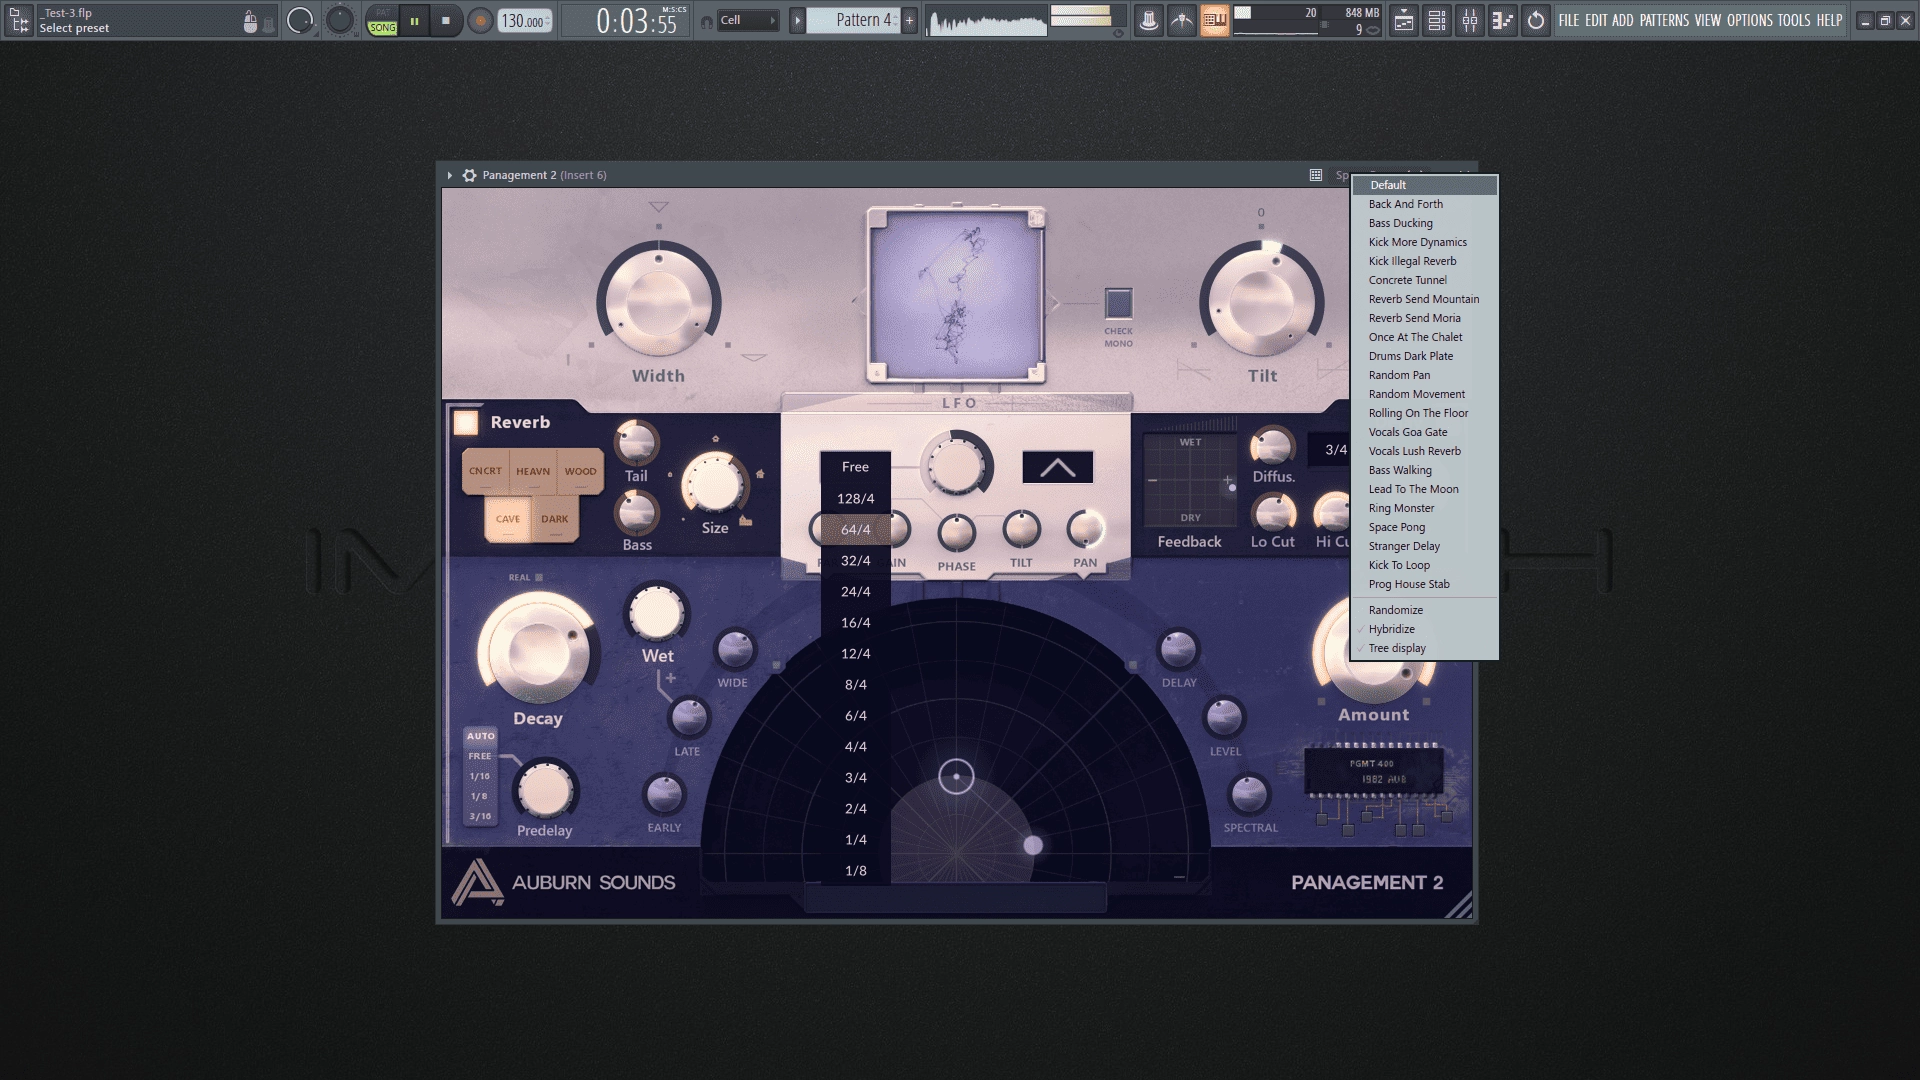
Task: Select the Back And Forth preset
Action: coord(1424,204)
